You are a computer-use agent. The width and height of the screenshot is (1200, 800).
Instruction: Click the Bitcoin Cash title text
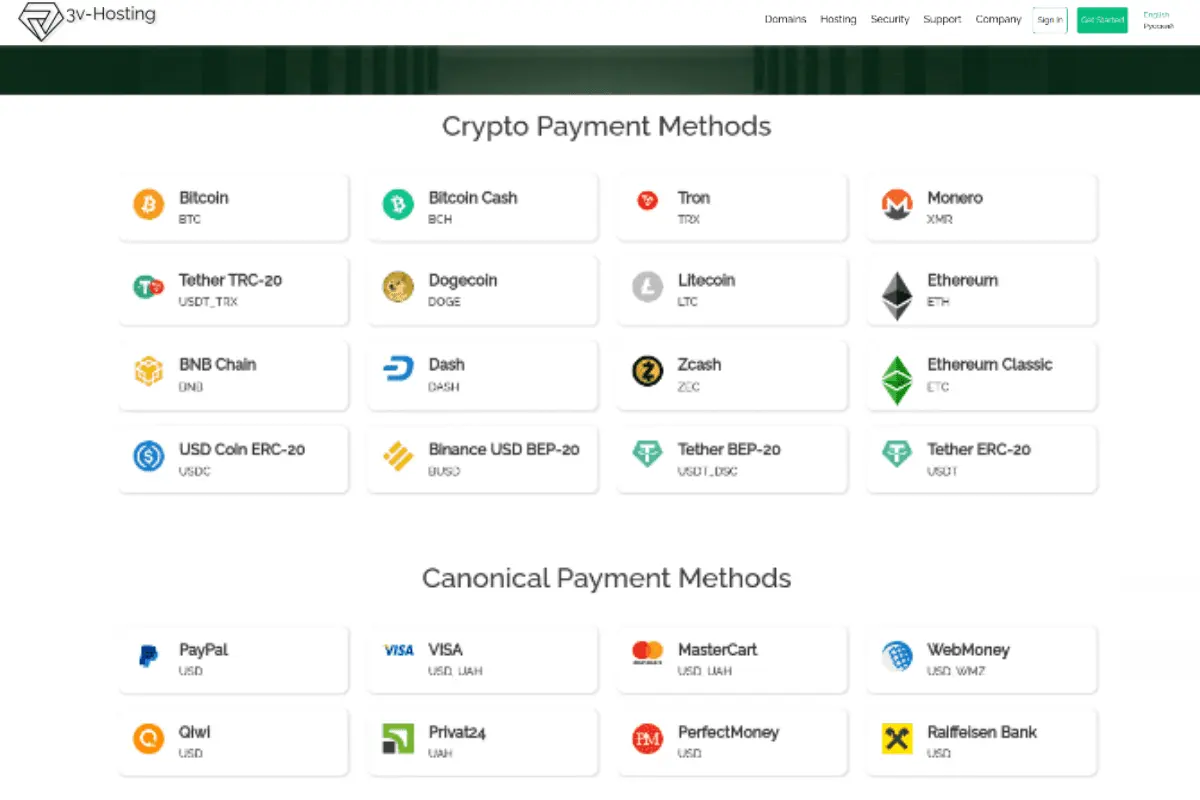pos(473,198)
